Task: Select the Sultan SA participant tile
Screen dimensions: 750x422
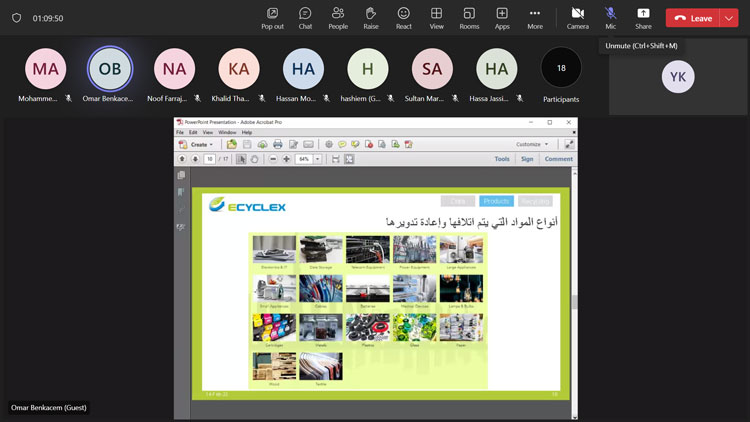Action: pyautogui.click(x=432, y=69)
